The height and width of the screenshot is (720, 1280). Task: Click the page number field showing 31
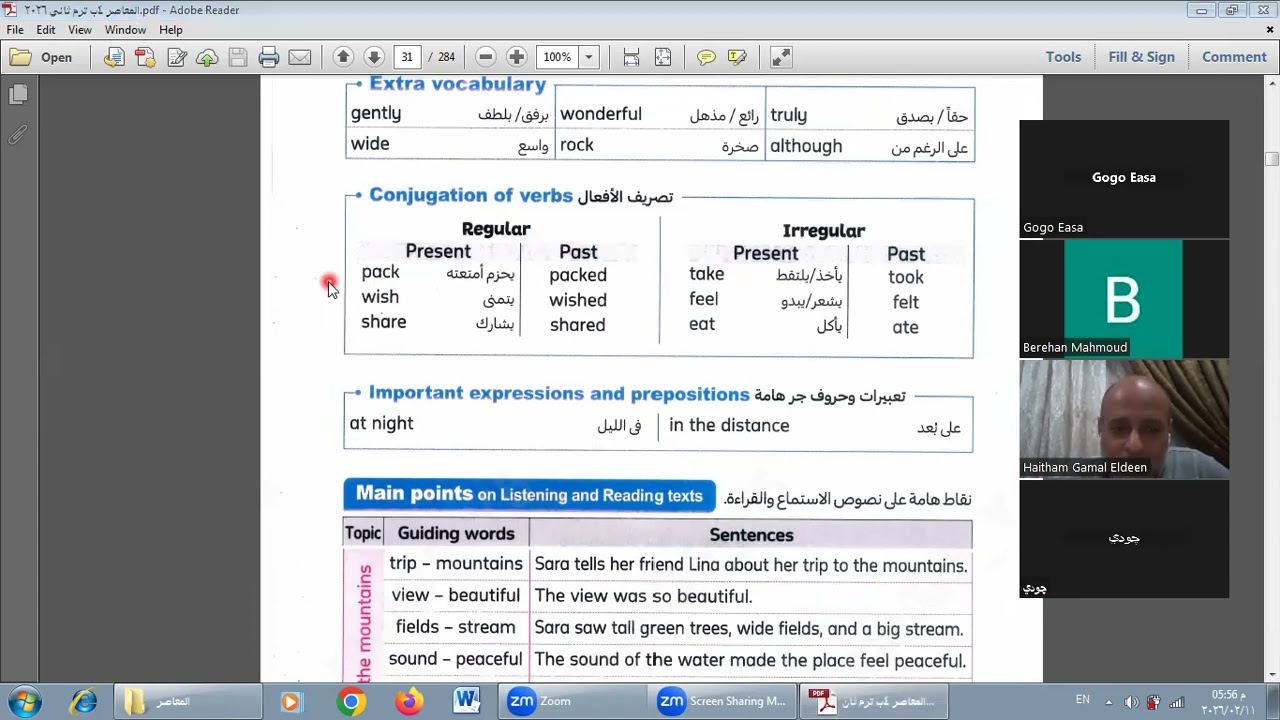tap(407, 57)
